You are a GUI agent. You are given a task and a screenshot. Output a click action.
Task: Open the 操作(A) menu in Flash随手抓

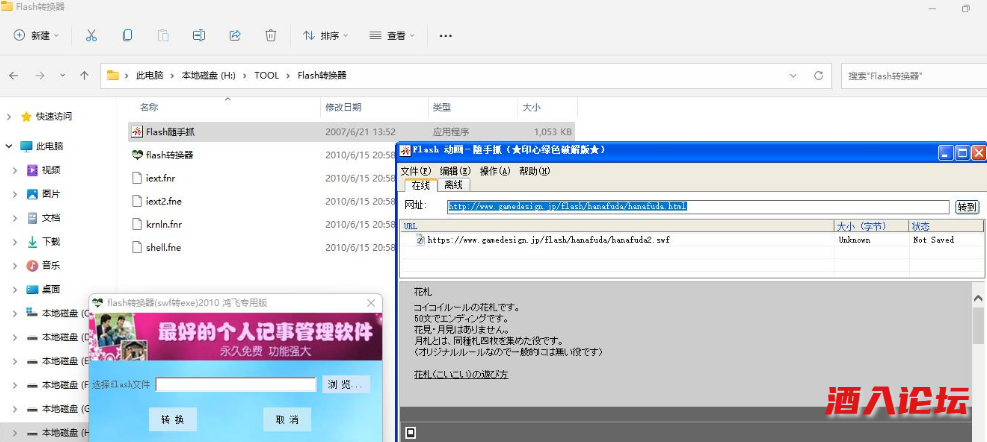click(x=494, y=171)
